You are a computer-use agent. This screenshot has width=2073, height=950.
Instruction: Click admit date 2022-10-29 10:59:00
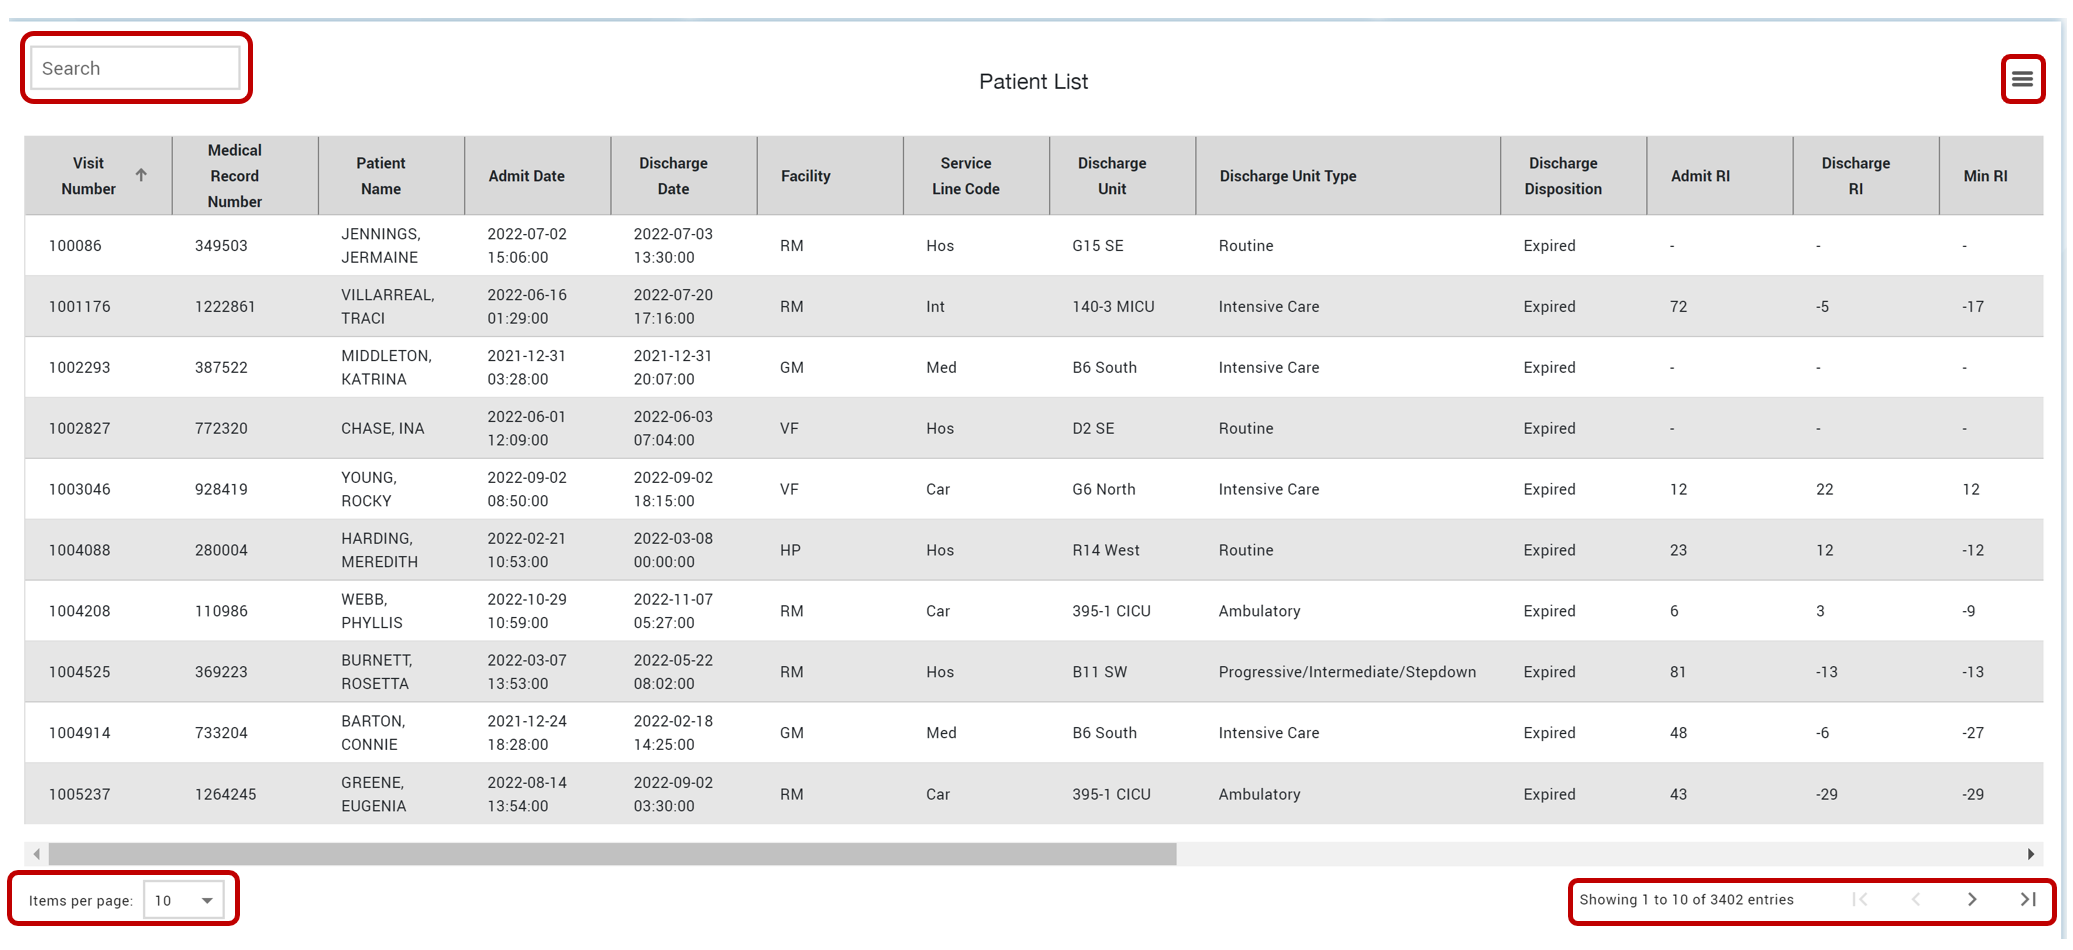(527, 612)
